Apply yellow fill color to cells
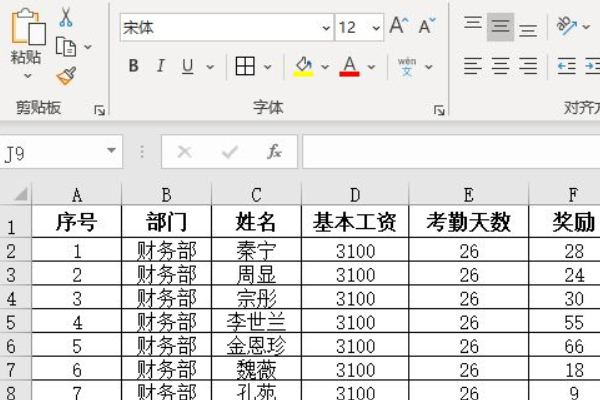Viewport: 600px width, 400px height. point(303,66)
